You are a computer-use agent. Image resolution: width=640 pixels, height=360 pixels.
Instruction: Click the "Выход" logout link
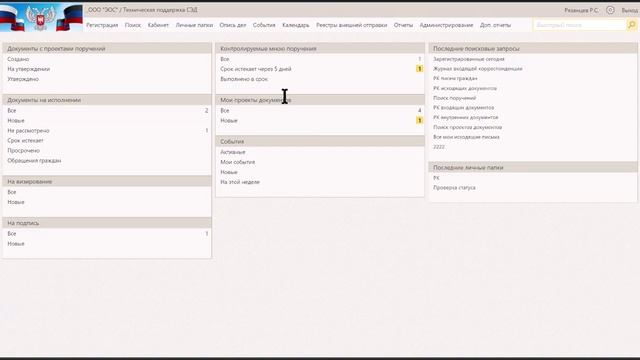click(x=630, y=10)
